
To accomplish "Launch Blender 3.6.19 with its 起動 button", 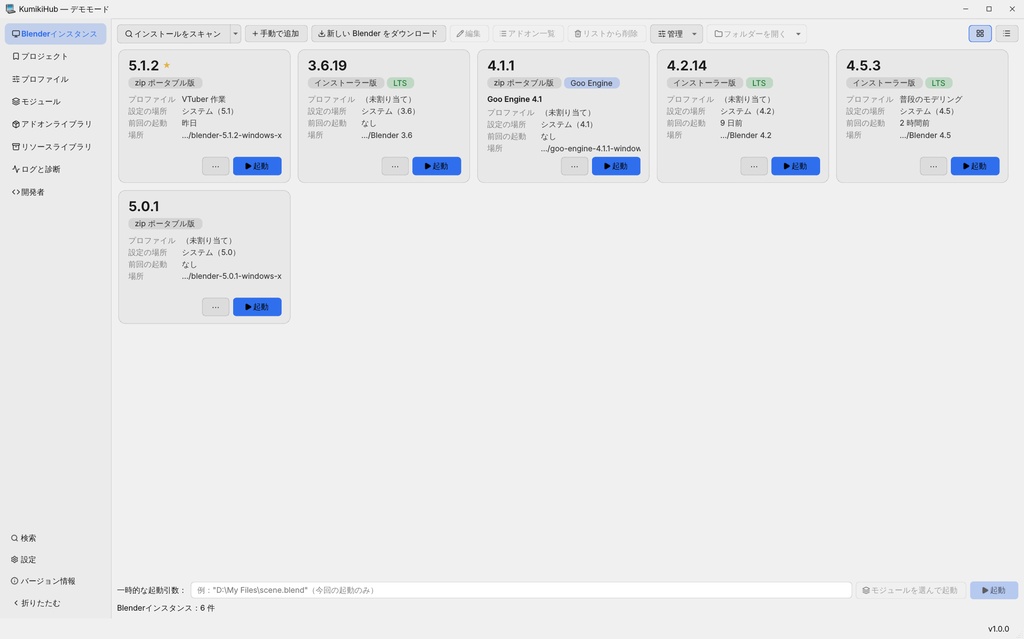I will click(x=436, y=166).
